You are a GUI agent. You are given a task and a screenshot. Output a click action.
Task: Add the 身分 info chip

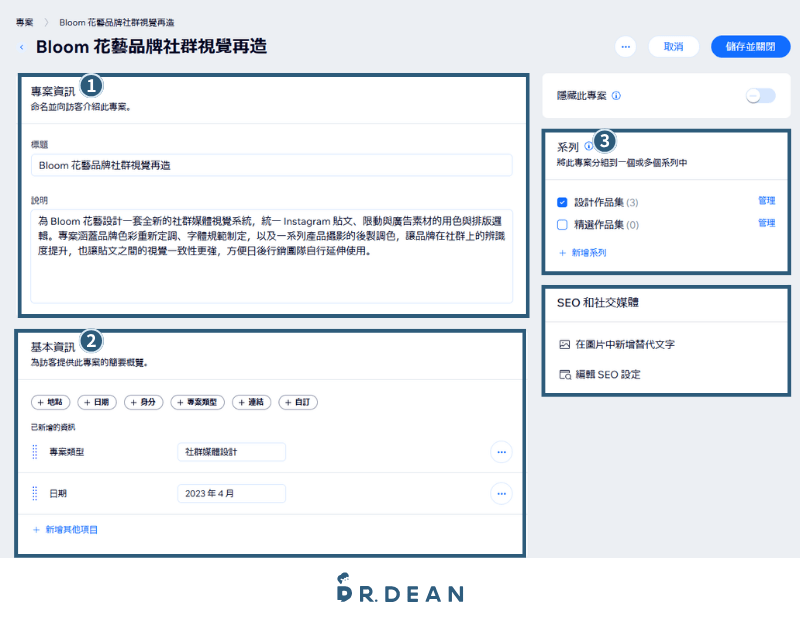click(143, 403)
